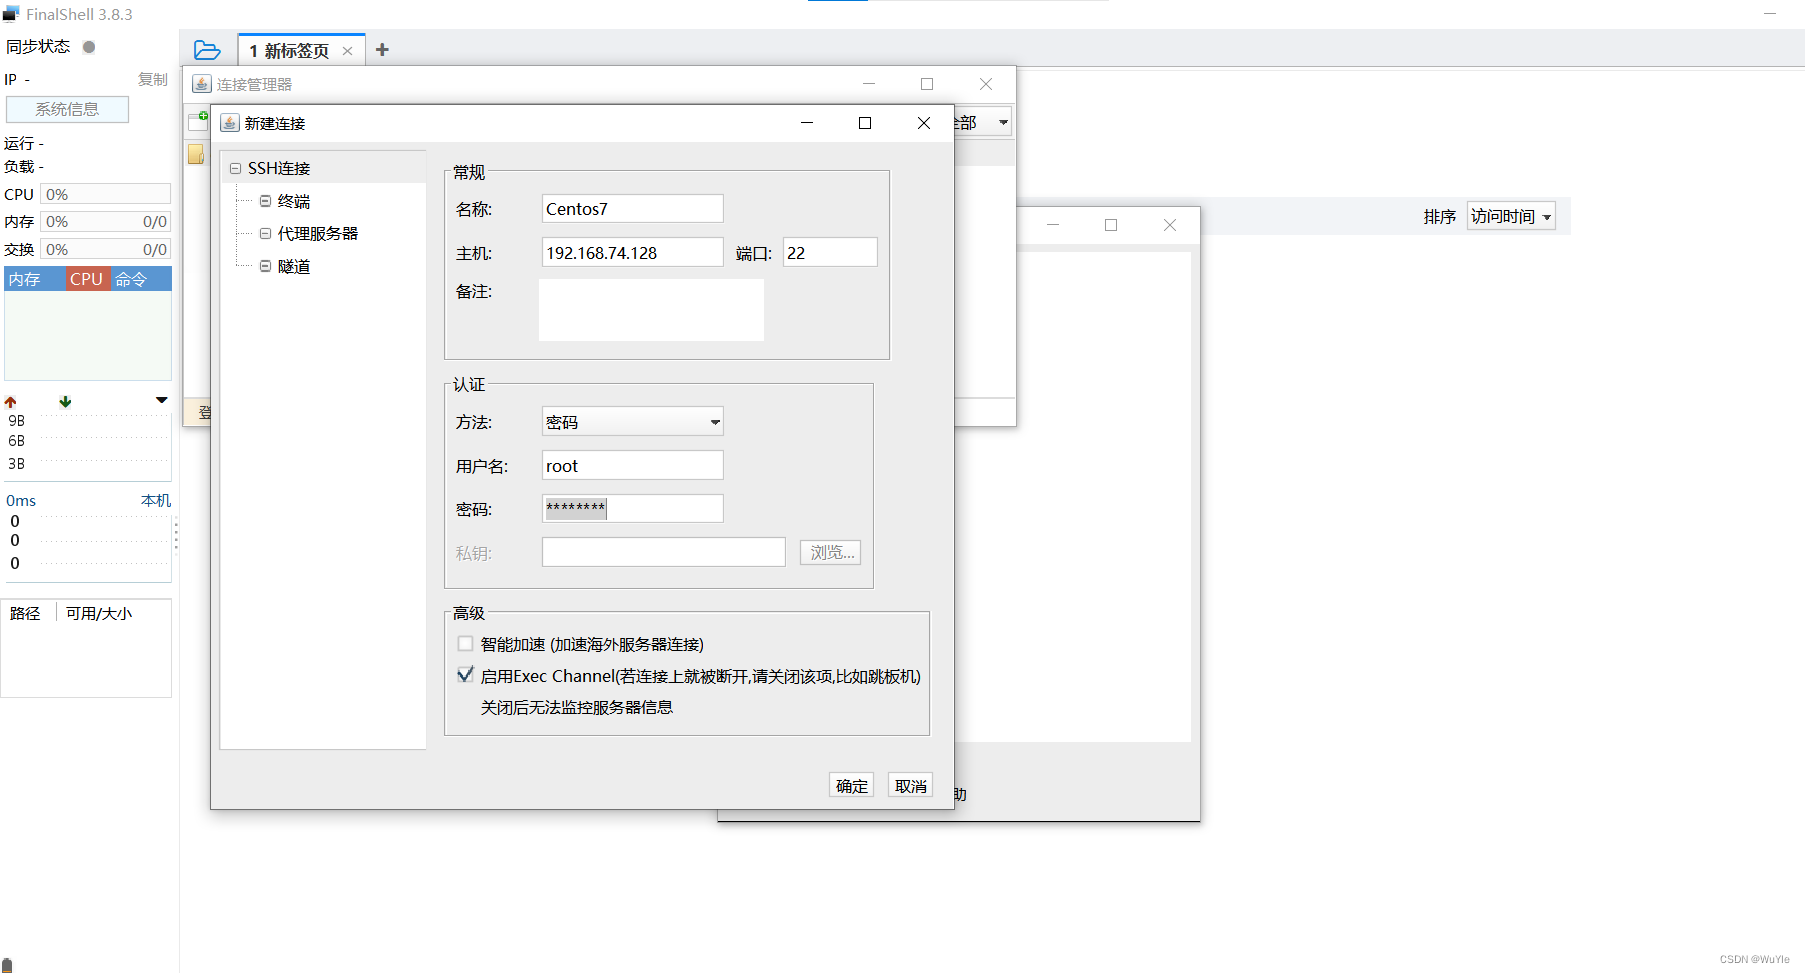The height and width of the screenshot is (973, 1805).
Task: Select 隧道 in the settings tree
Action: coord(294,266)
